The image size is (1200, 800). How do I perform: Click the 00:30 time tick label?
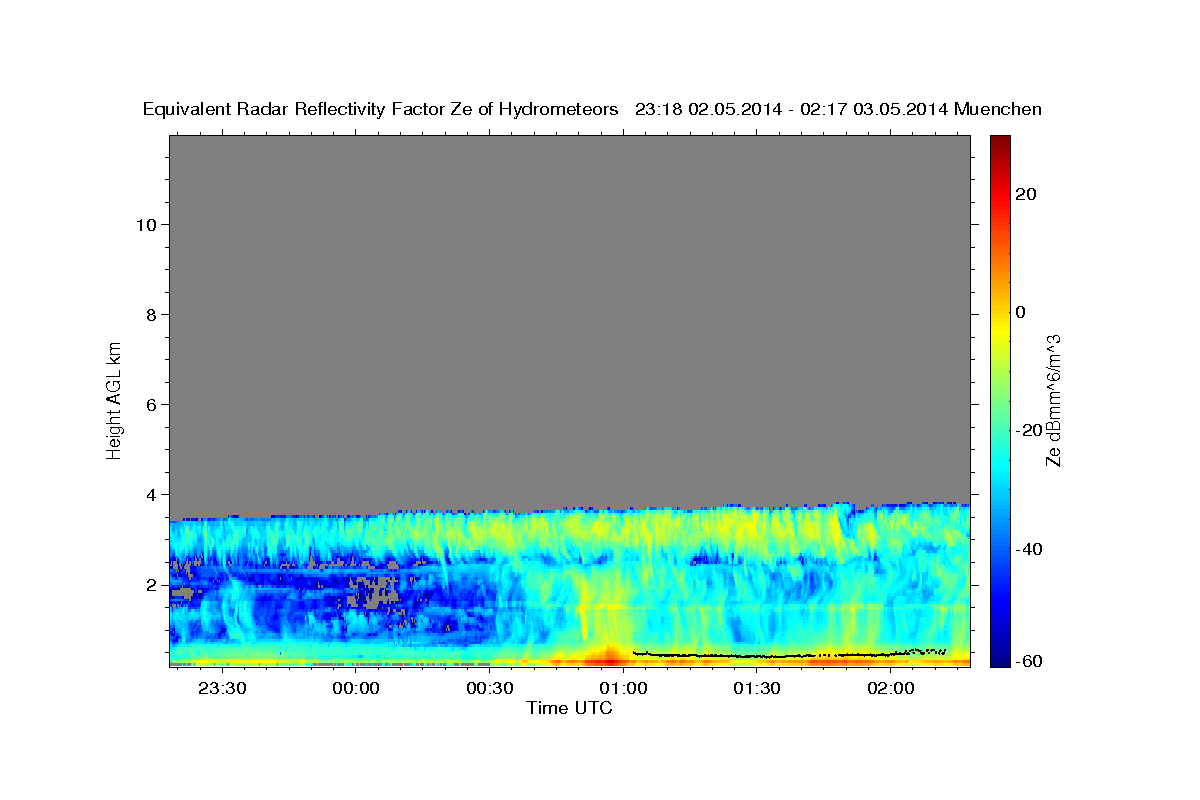490,689
